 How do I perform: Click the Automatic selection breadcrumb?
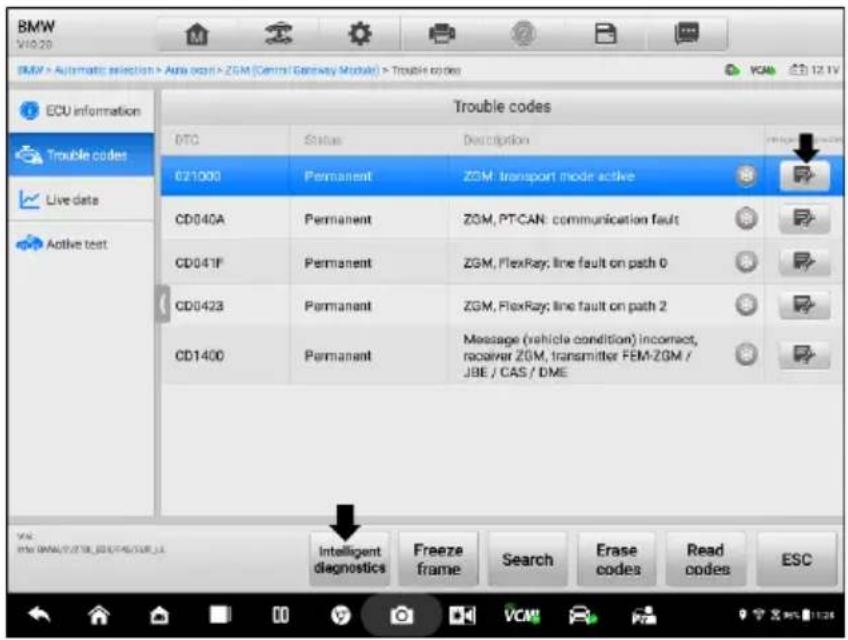point(104,70)
